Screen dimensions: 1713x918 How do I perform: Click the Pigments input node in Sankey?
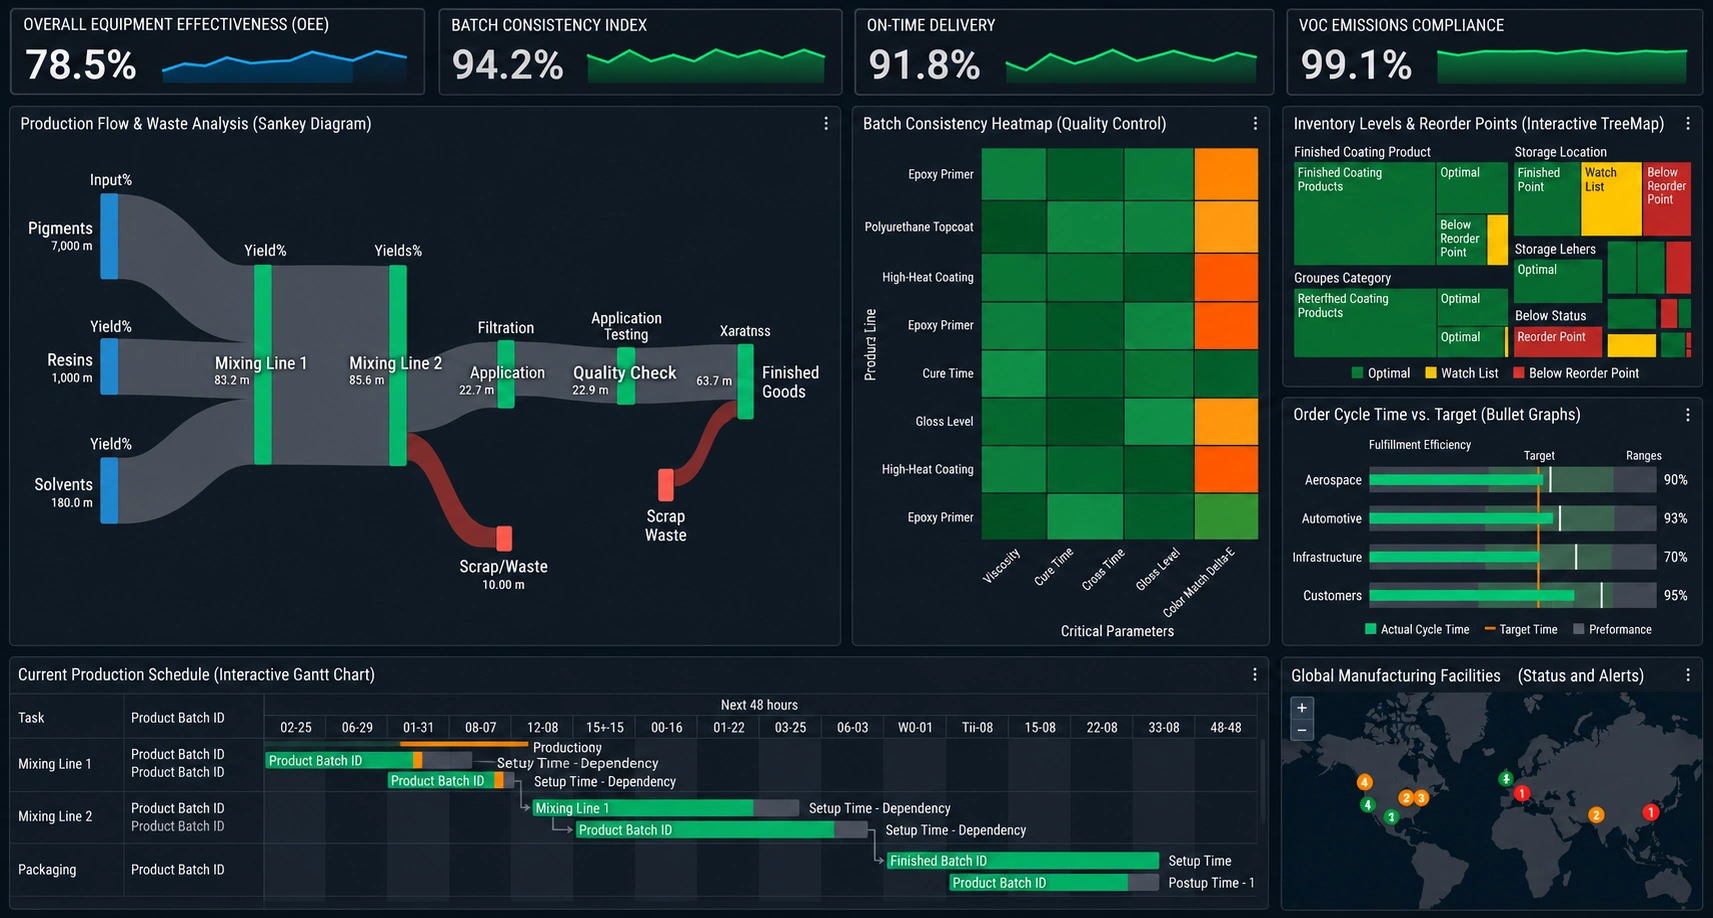click(109, 236)
